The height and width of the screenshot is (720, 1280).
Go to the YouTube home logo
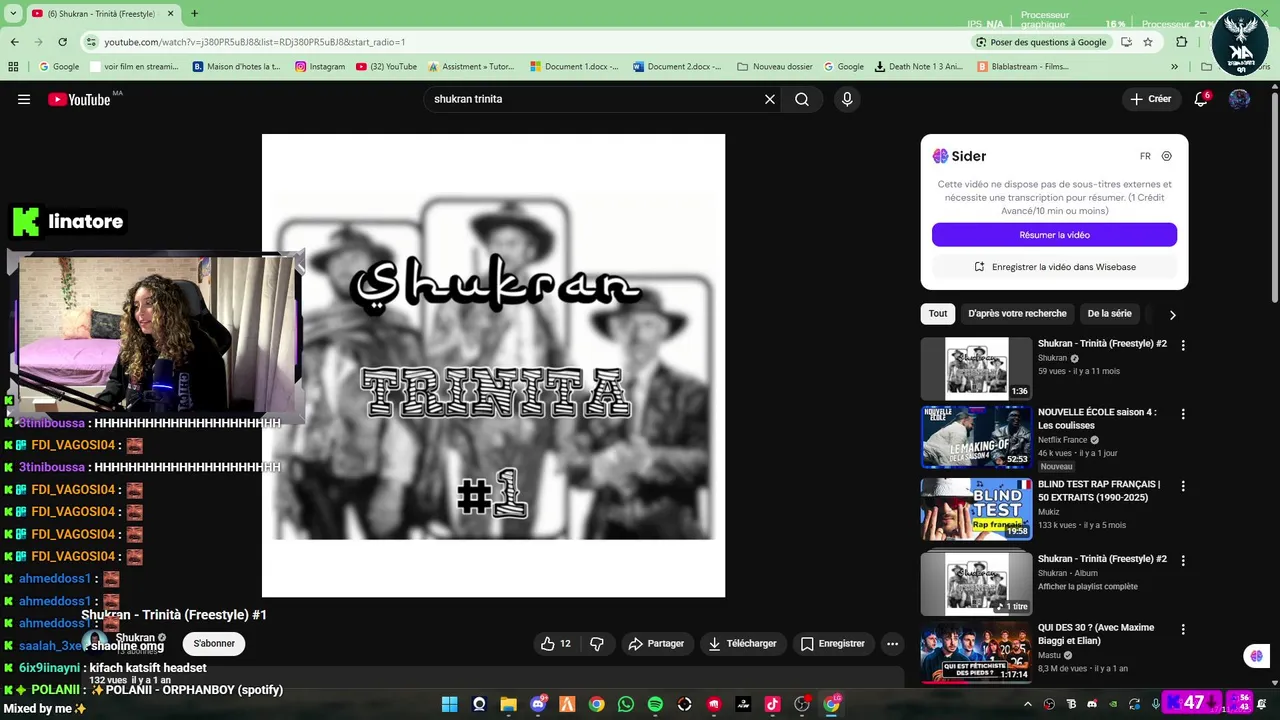click(79, 99)
